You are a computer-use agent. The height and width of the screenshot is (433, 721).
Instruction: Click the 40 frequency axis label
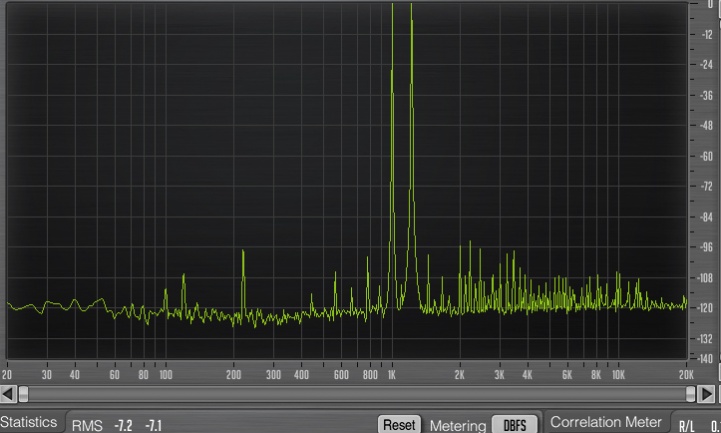(74, 375)
